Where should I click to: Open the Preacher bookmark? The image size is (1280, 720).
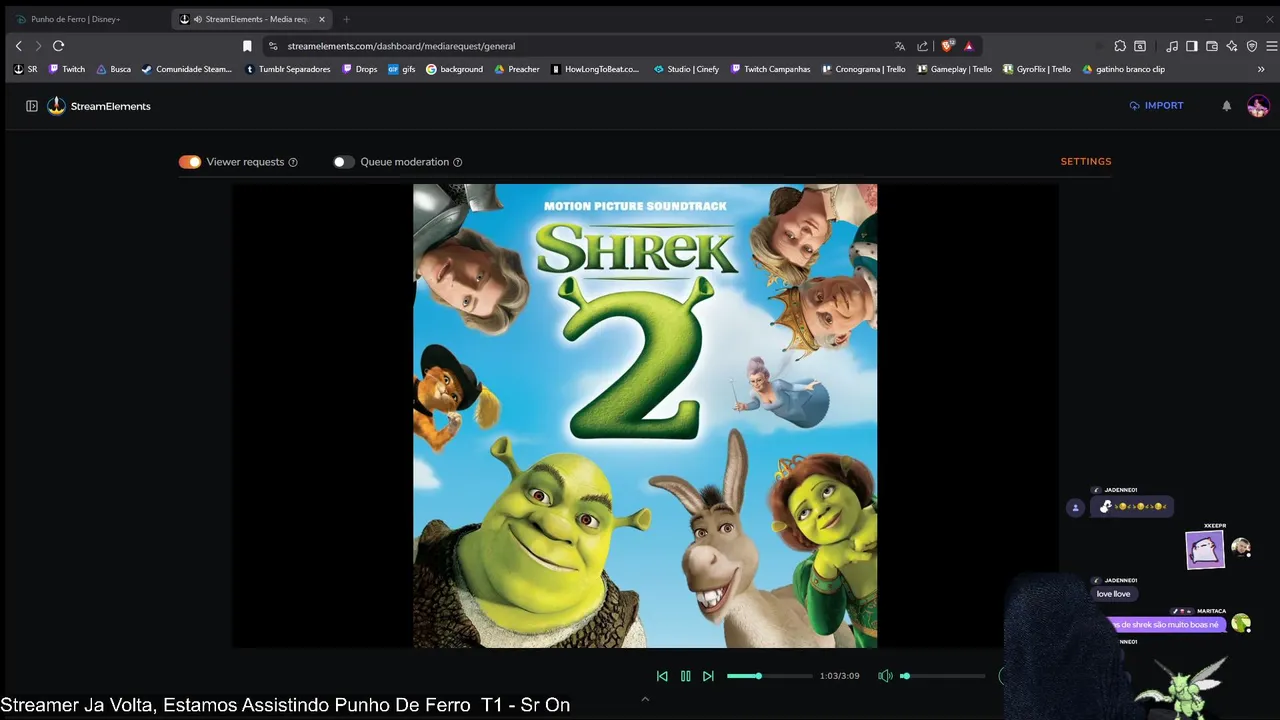(517, 69)
